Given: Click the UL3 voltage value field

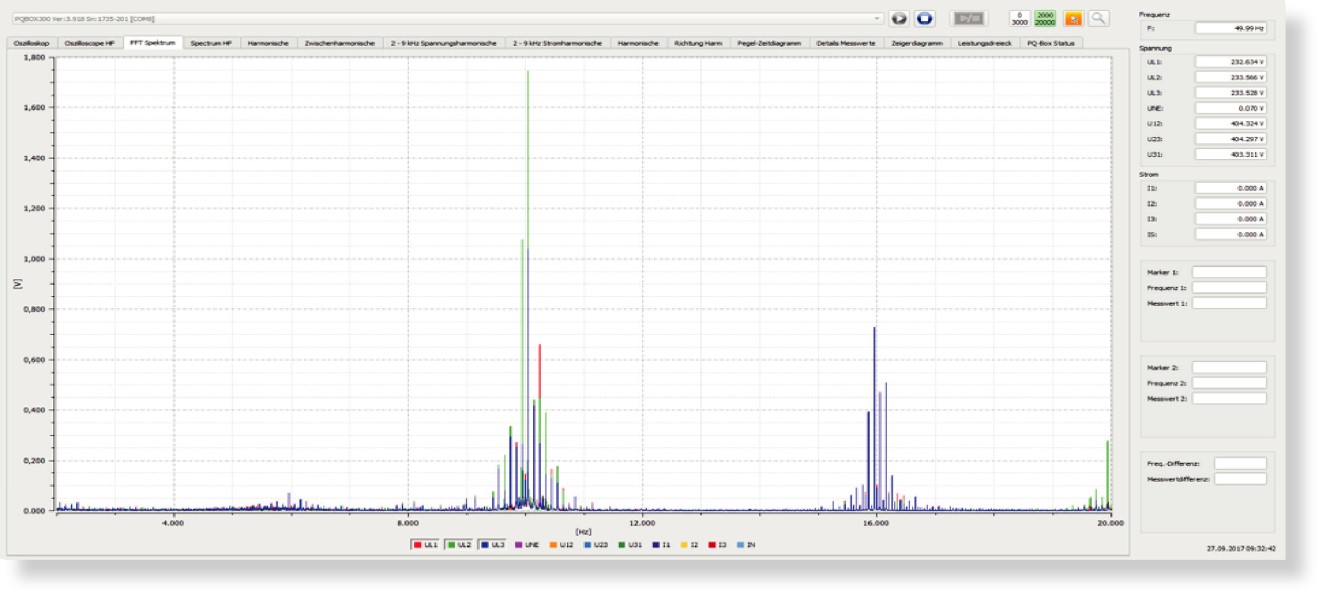Looking at the screenshot, I should (x=1230, y=92).
